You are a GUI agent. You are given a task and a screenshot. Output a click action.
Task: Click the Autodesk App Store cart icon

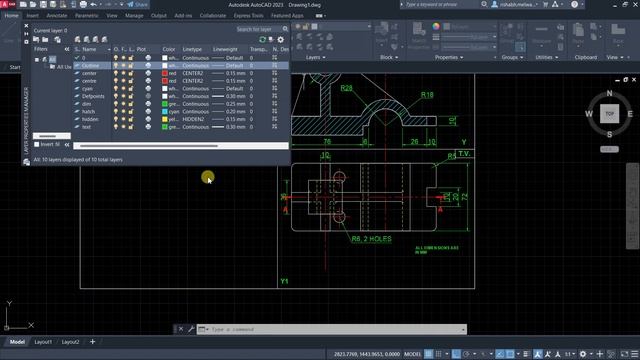545,4
